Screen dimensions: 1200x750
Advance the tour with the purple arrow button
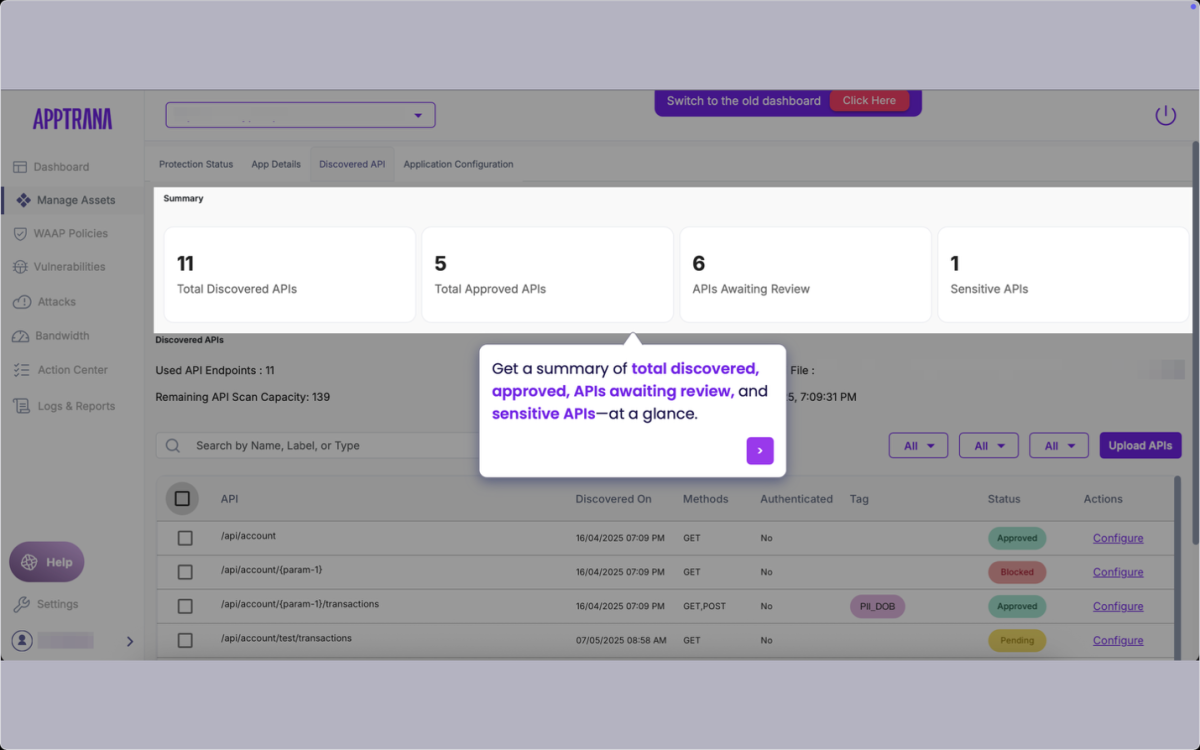(x=760, y=451)
